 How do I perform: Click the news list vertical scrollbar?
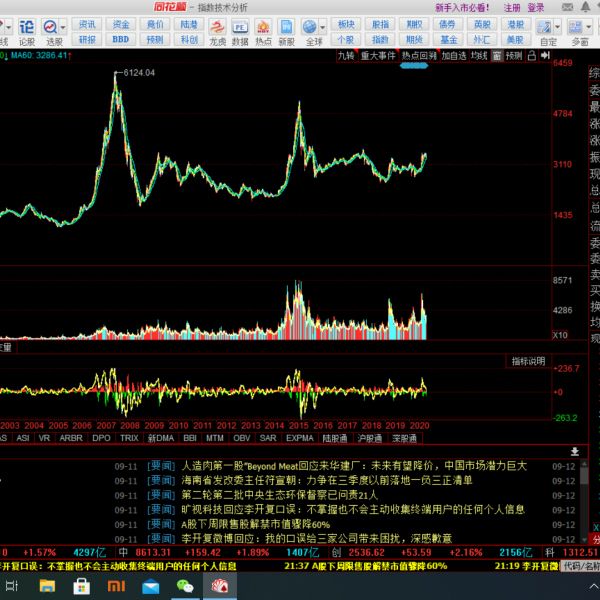pyautogui.click(x=584, y=502)
